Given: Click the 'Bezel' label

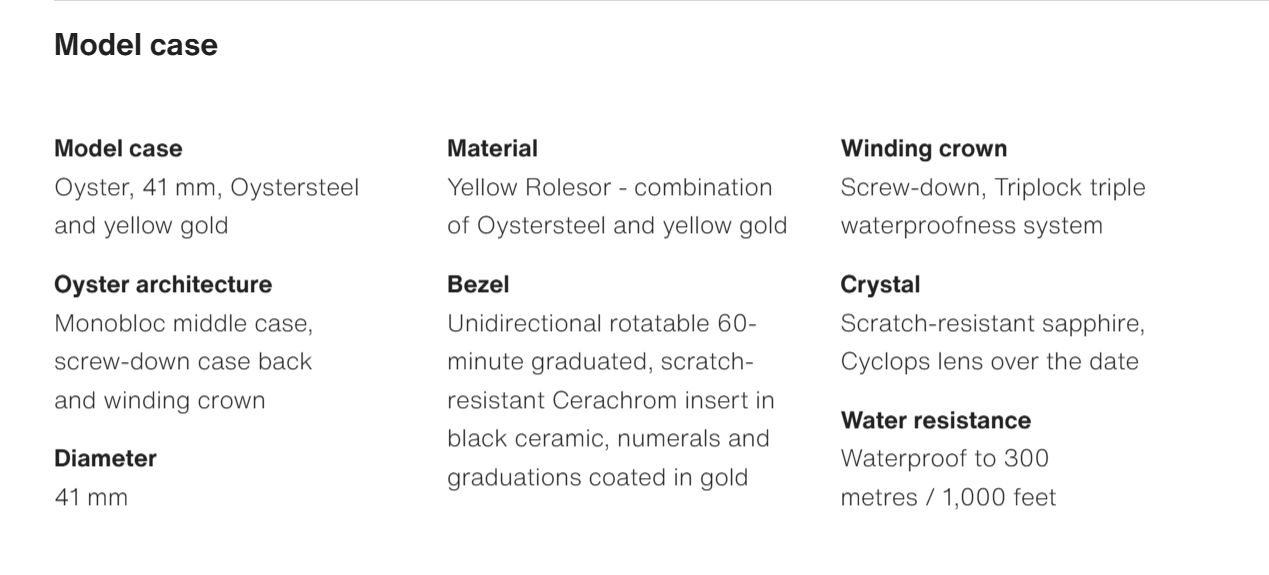Looking at the screenshot, I should click(x=478, y=285).
